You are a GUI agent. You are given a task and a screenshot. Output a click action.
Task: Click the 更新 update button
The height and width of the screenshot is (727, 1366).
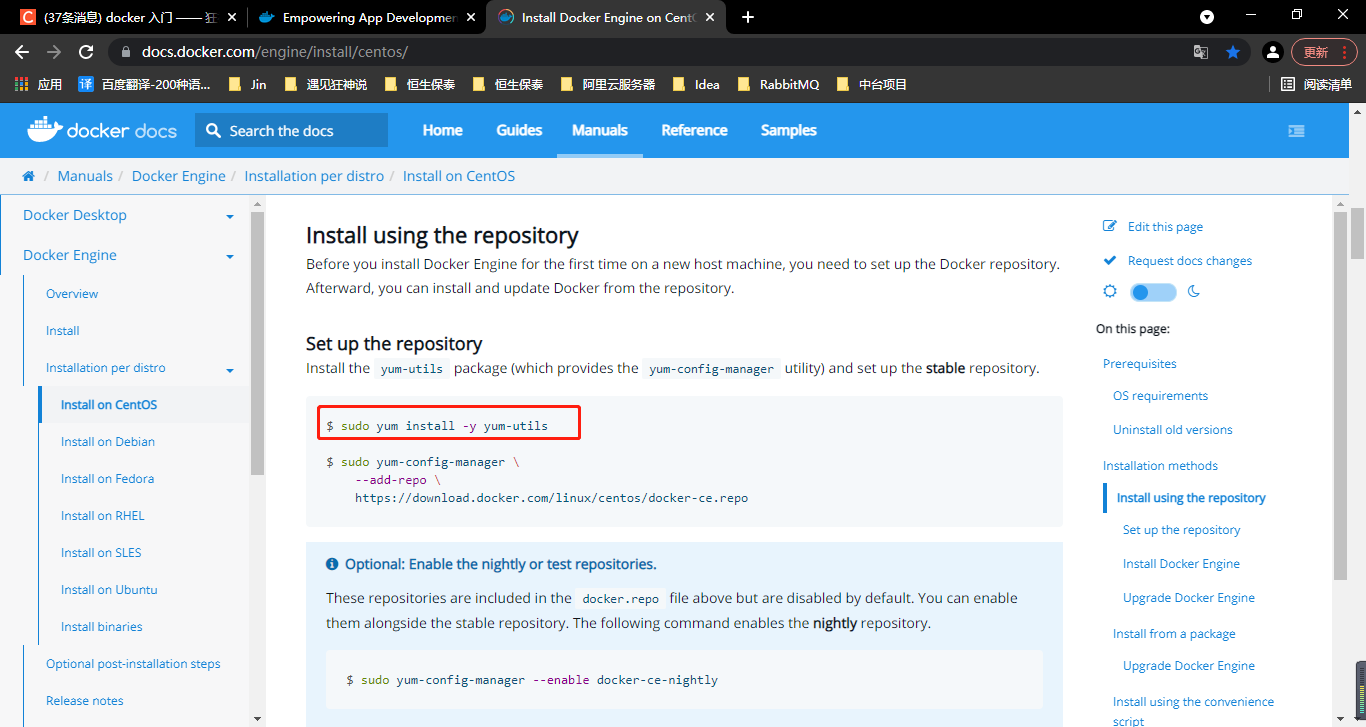point(1322,52)
